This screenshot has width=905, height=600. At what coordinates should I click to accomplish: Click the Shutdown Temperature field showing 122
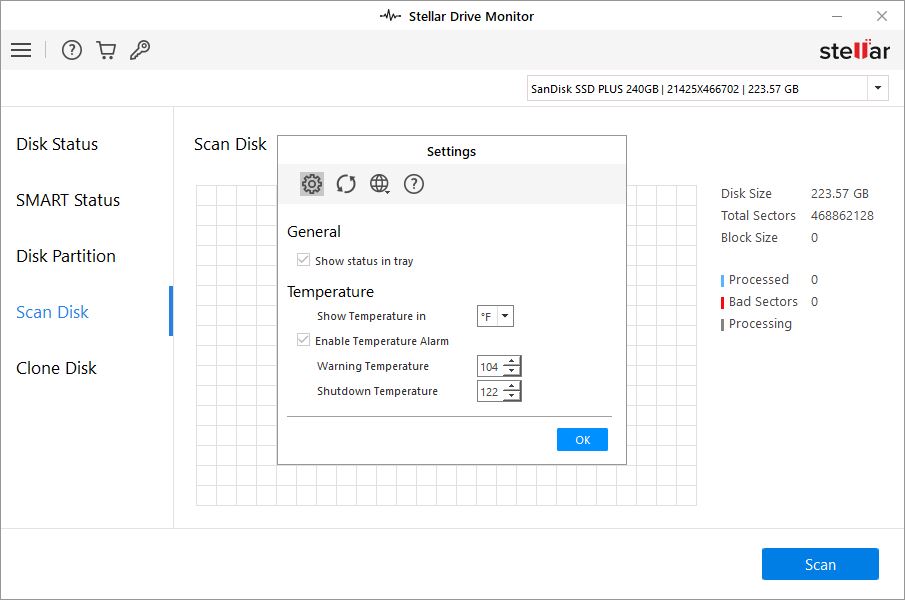pos(490,391)
